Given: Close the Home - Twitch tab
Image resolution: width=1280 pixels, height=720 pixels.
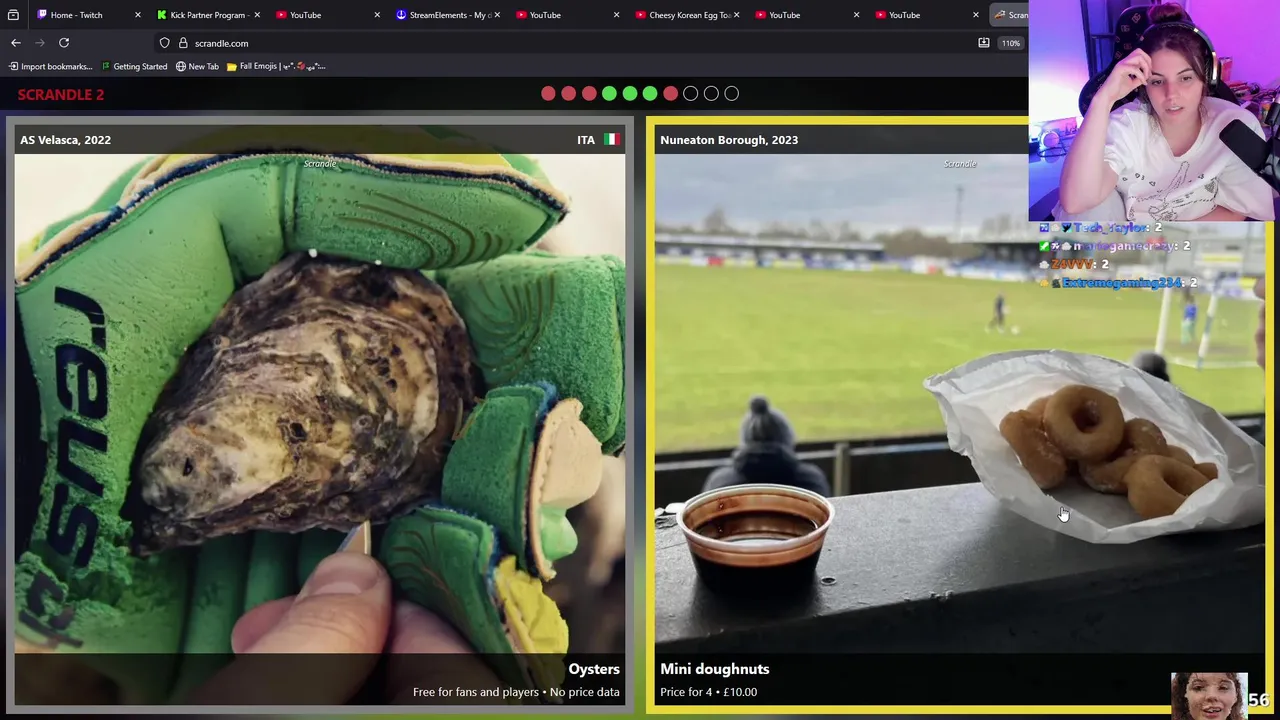Looking at the screenshot, I should pyautogui.click(x=138, y=15).
